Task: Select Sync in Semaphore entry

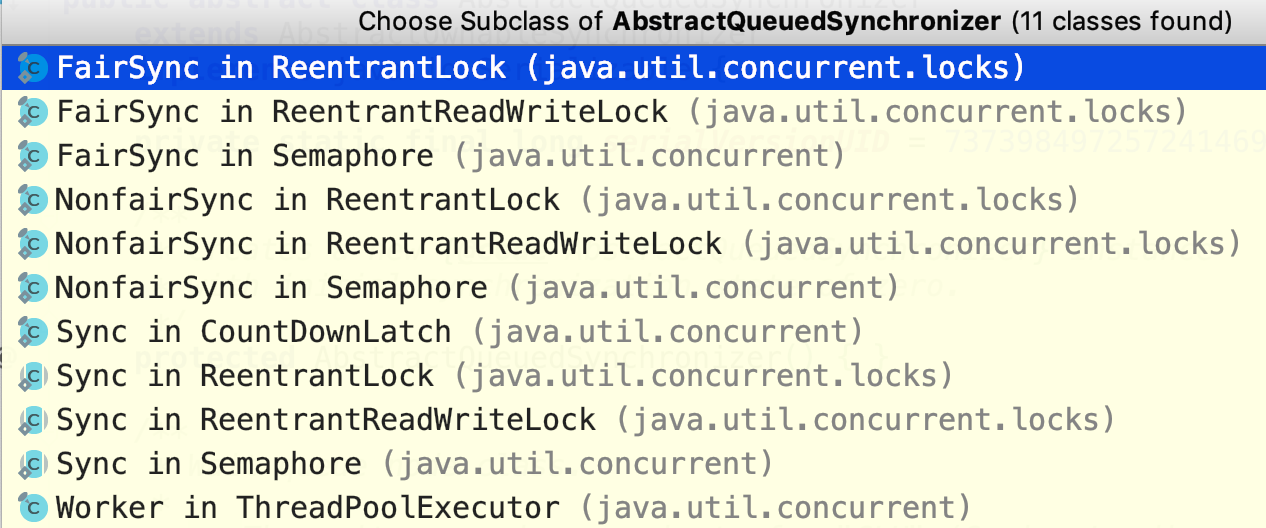Action: [633, 464]
